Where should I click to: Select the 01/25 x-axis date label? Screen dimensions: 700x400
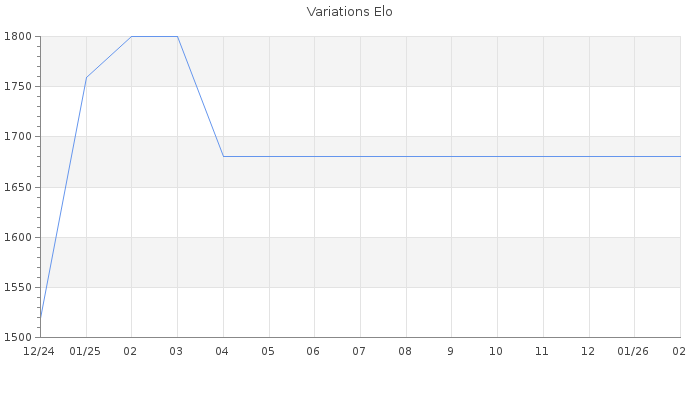[86, 351]
